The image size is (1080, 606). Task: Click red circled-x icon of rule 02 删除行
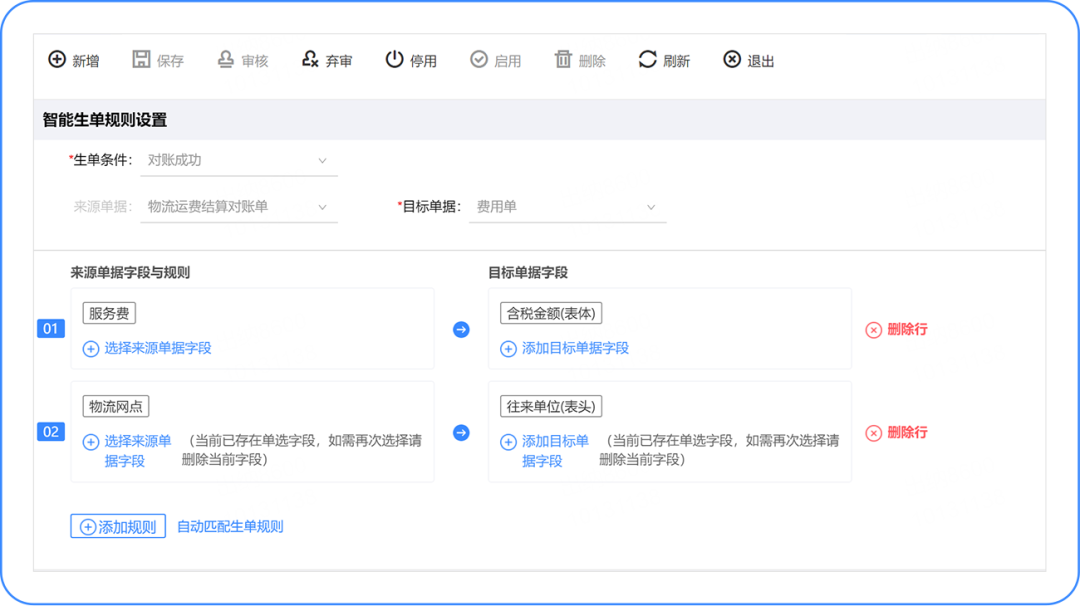873,433
